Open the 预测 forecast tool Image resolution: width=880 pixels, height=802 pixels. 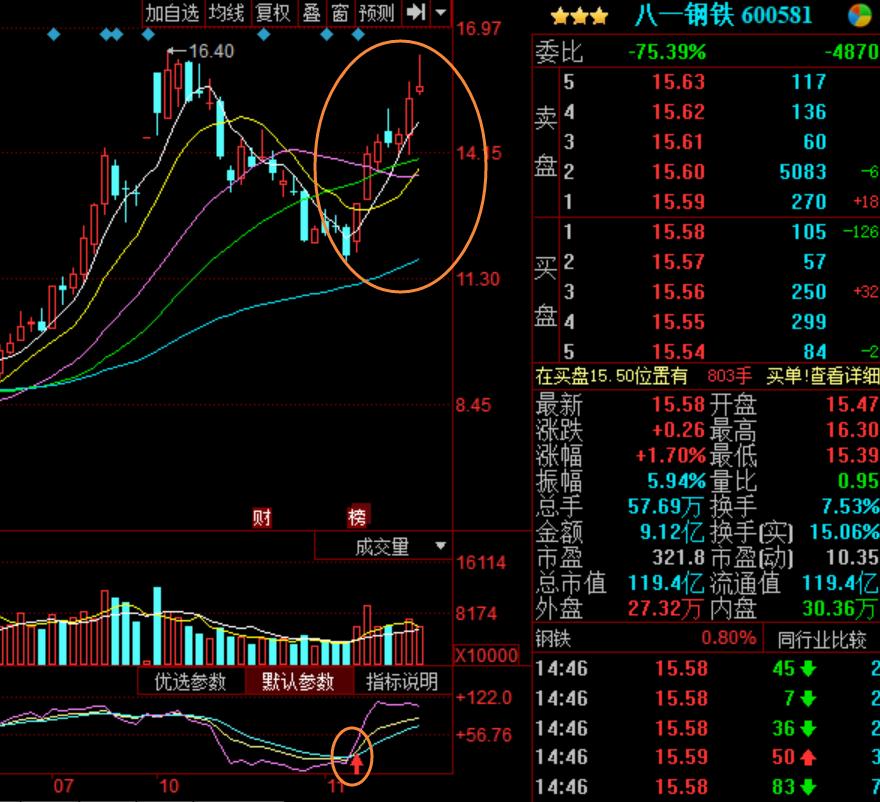coord(377,12)
